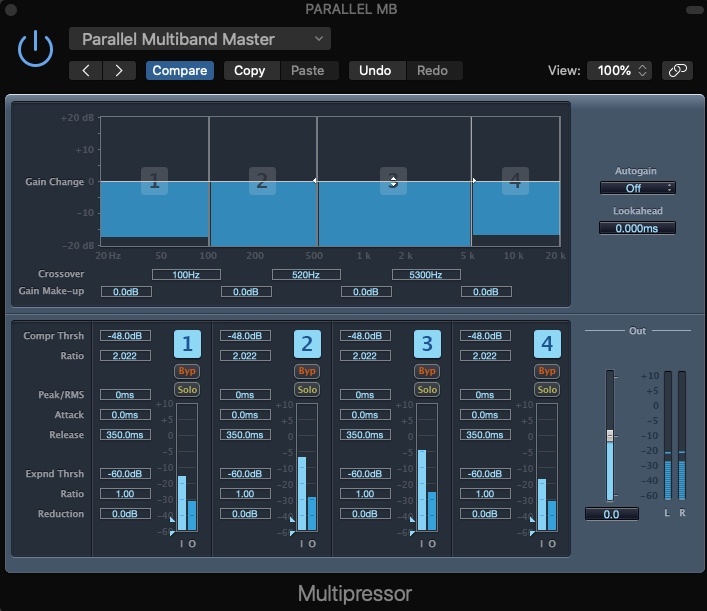Click band 4 Gain Make-up field

click(486, 292)
